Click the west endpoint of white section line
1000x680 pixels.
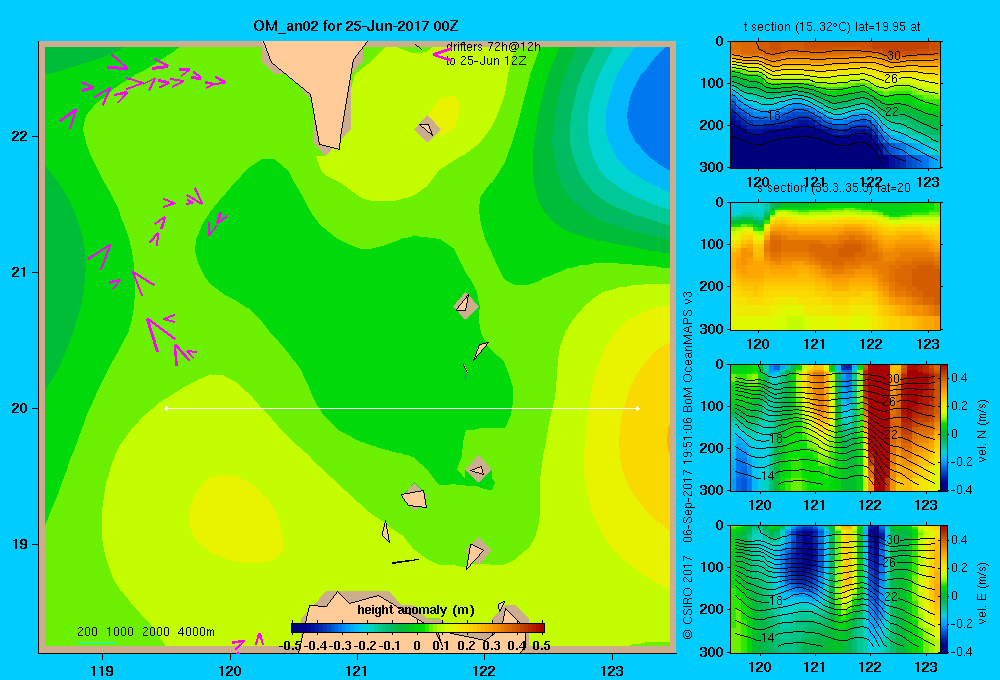[x=166, y=408]
